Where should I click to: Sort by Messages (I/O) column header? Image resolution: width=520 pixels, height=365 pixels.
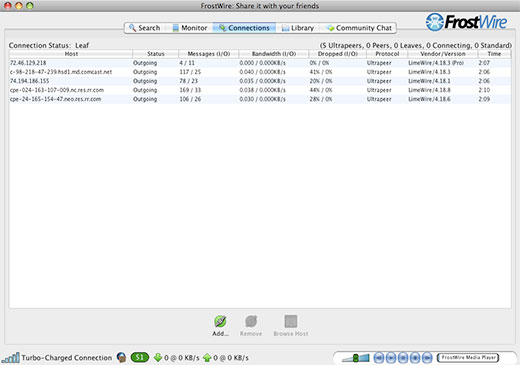pos(209,54)
